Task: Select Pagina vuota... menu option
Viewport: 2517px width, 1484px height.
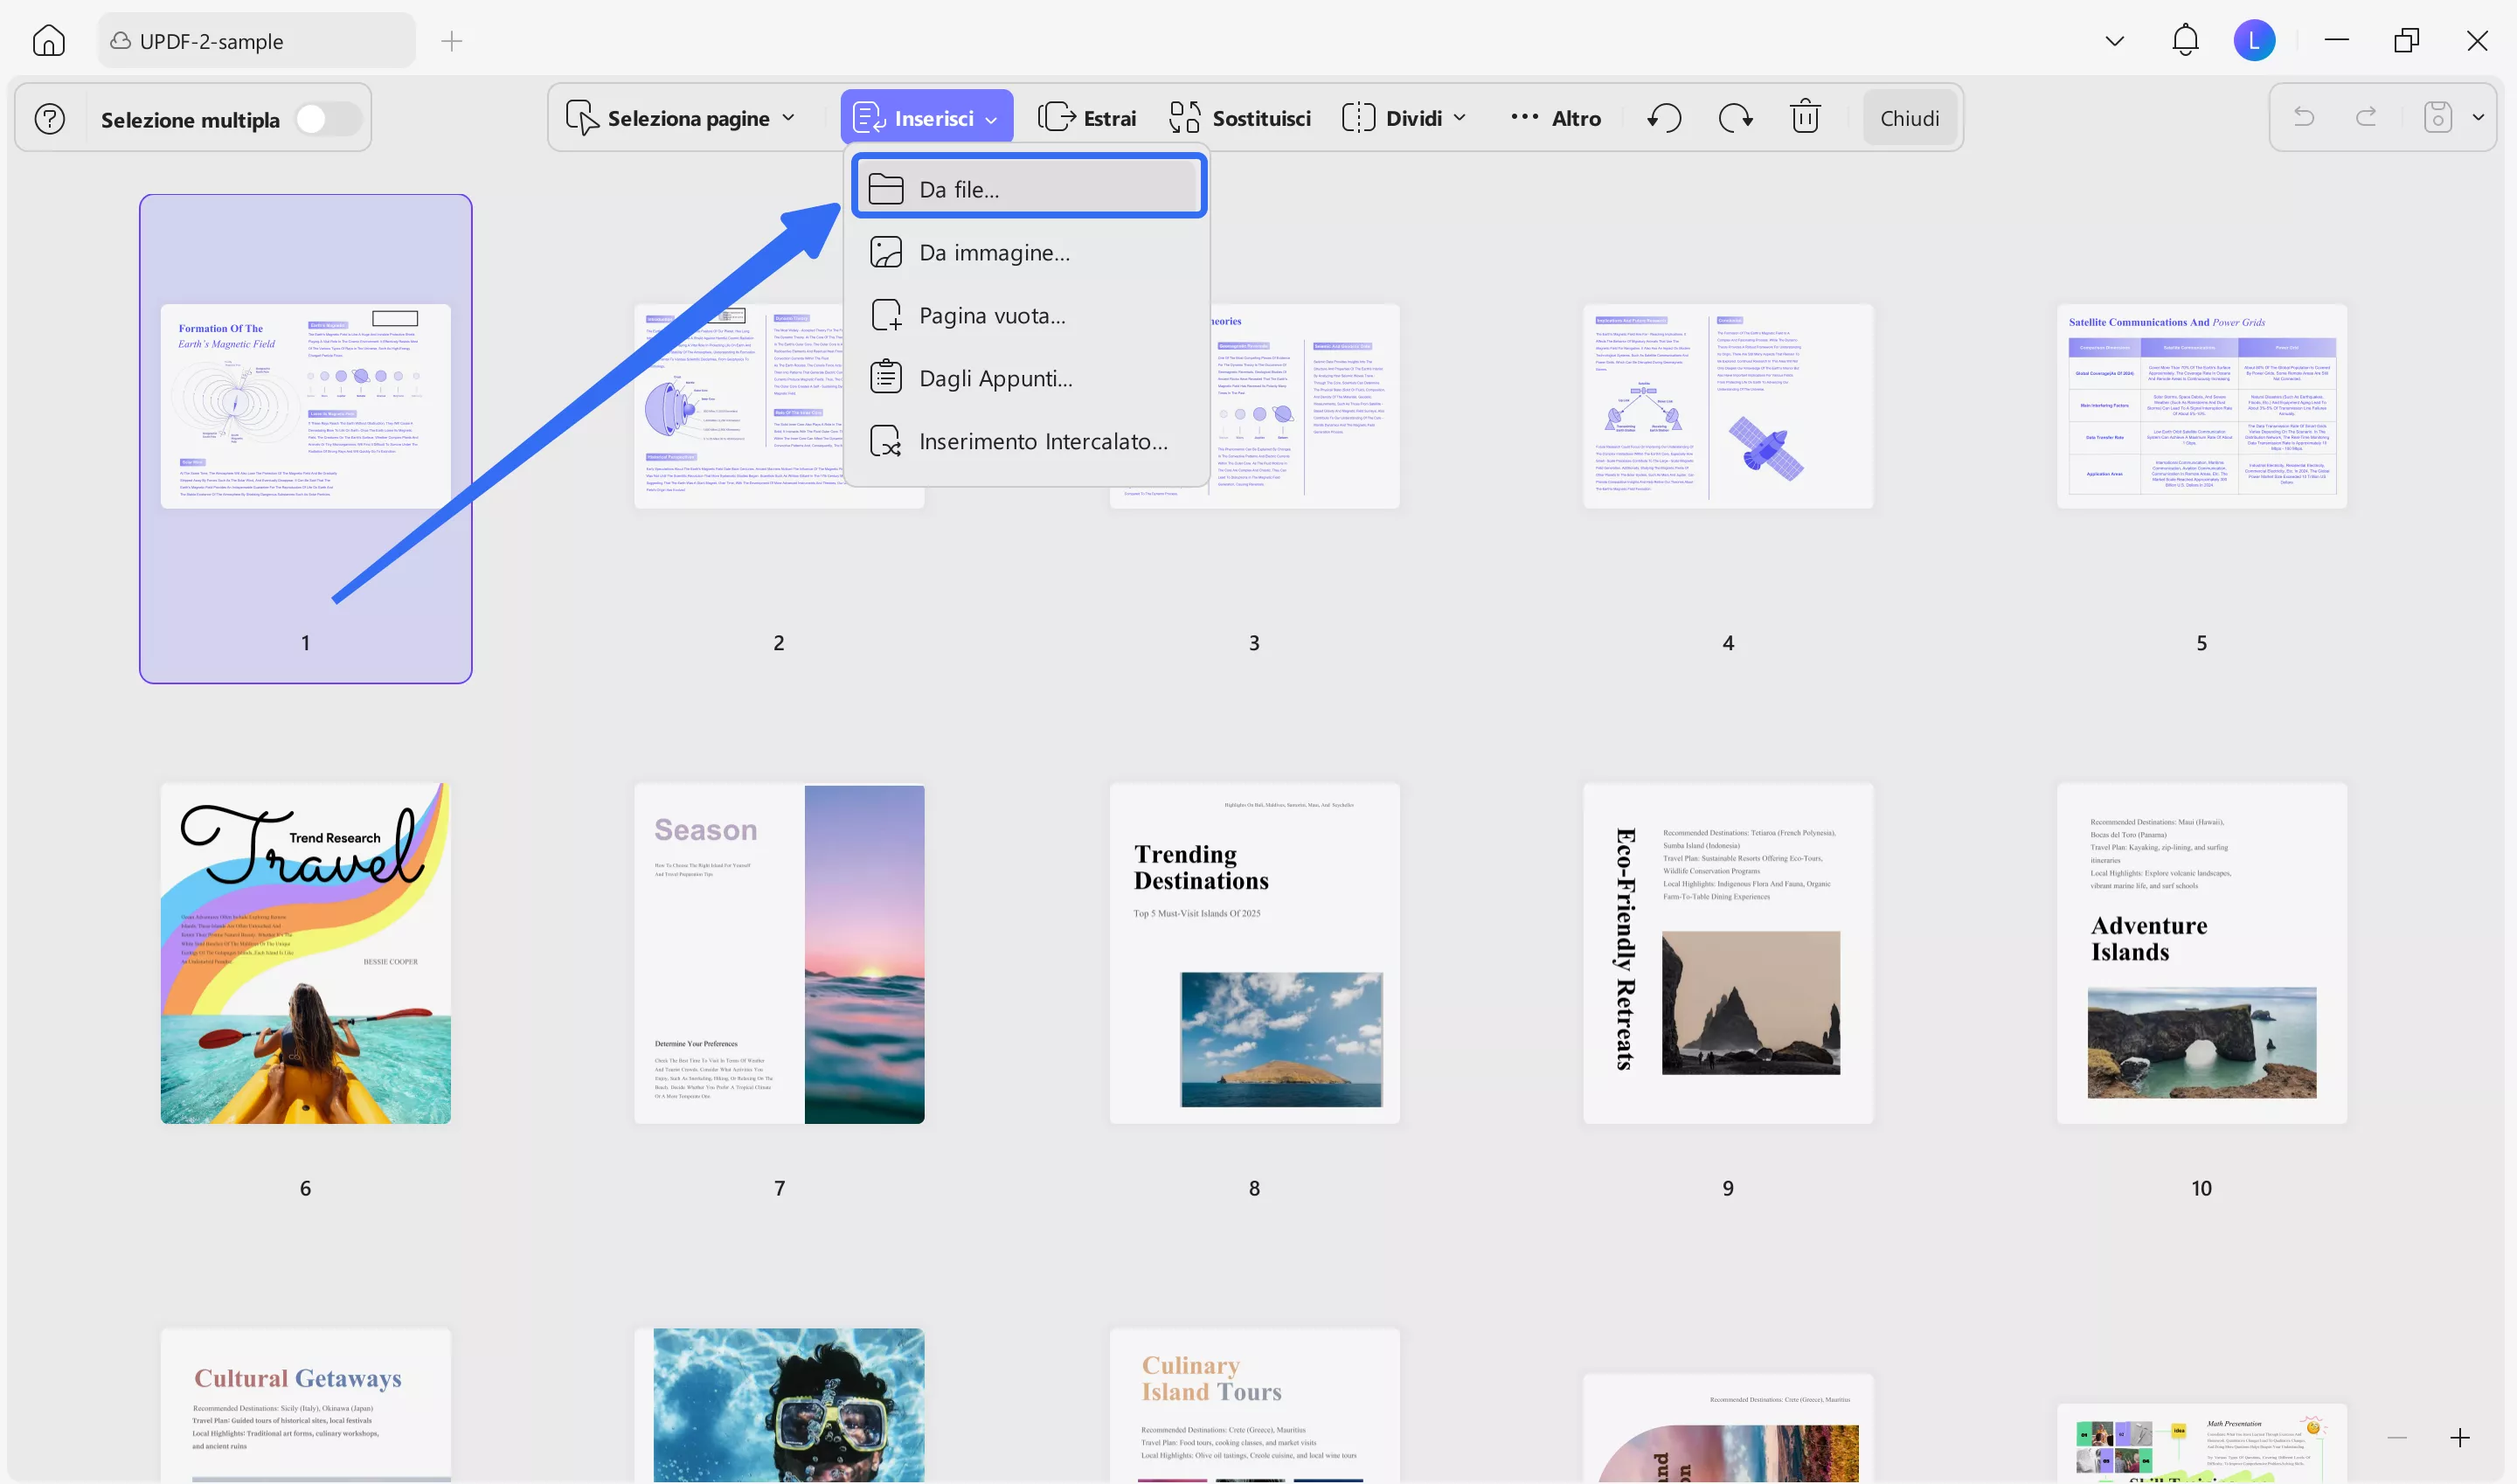Action: (991, 316)
